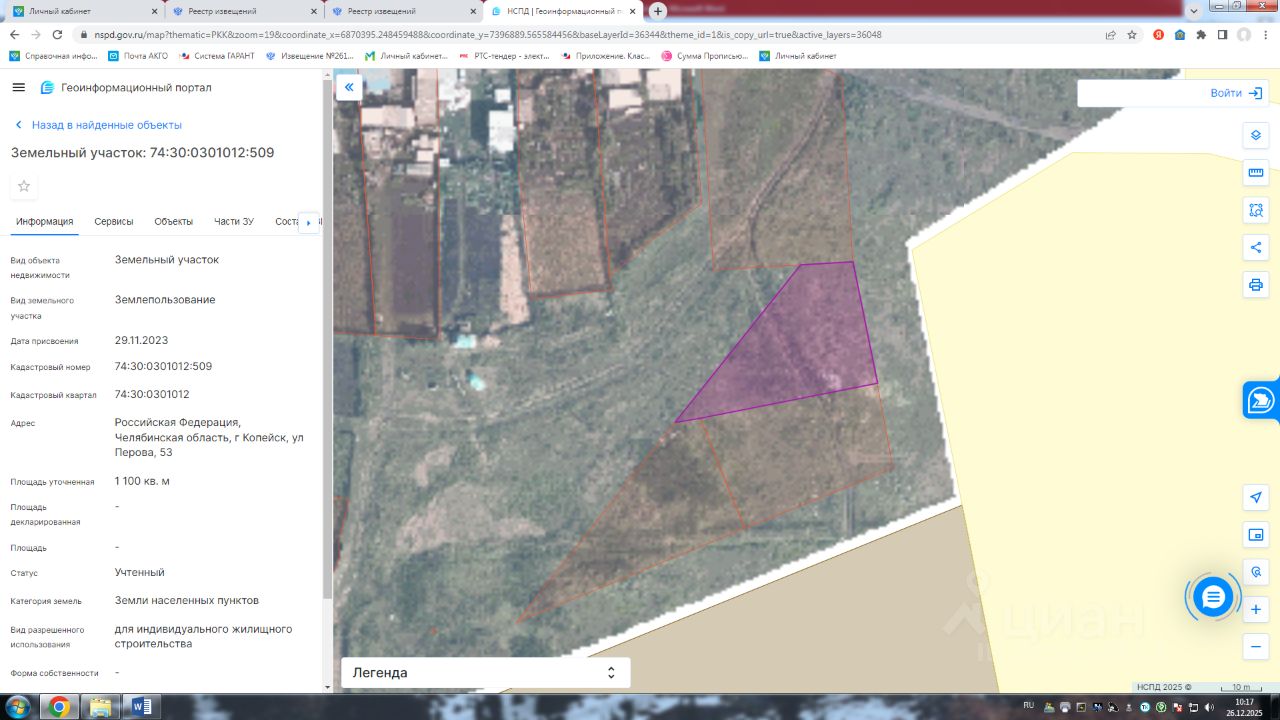Switch to the Объекты tab
Screen dimensions: 1280x720
coord(174,222)
